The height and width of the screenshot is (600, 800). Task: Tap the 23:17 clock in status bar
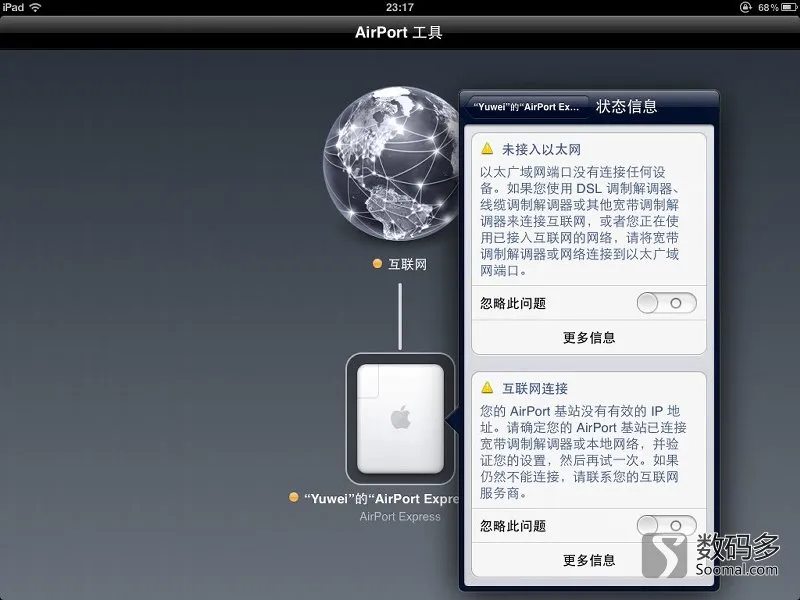tap(399, 7)
